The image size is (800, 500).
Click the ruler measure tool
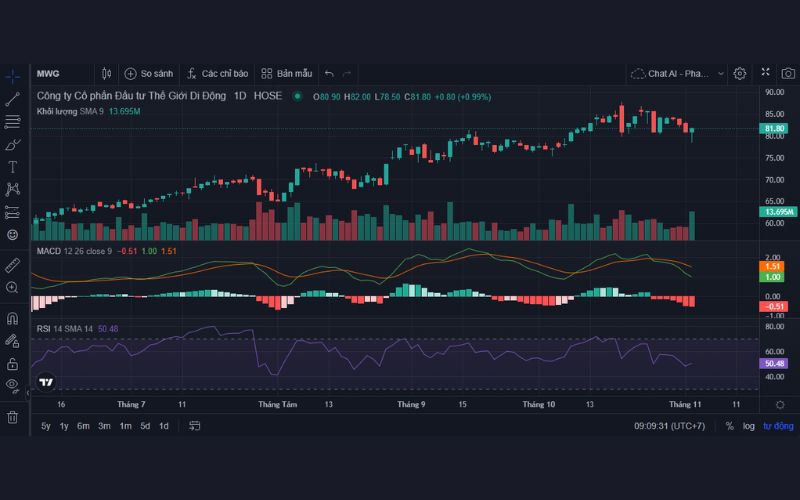tap(12, 265)
